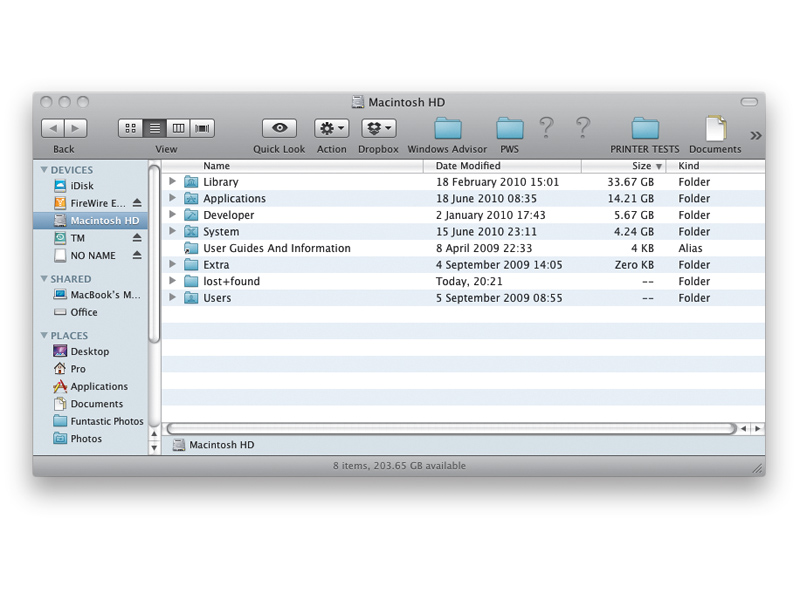The width and height of the screenshot is (800, 600).
Task: Open the PWS toolbar folder
Action: pos(510,128)
